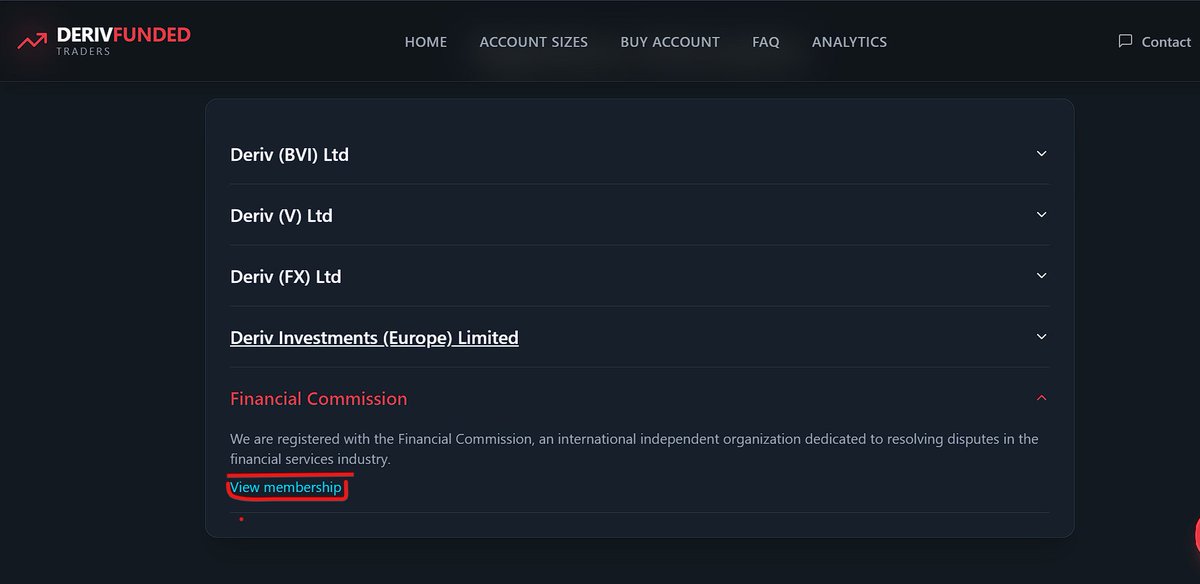Open the HOME nav item
This screenshot has width=1200, height=584.
[x=426, y=42]
